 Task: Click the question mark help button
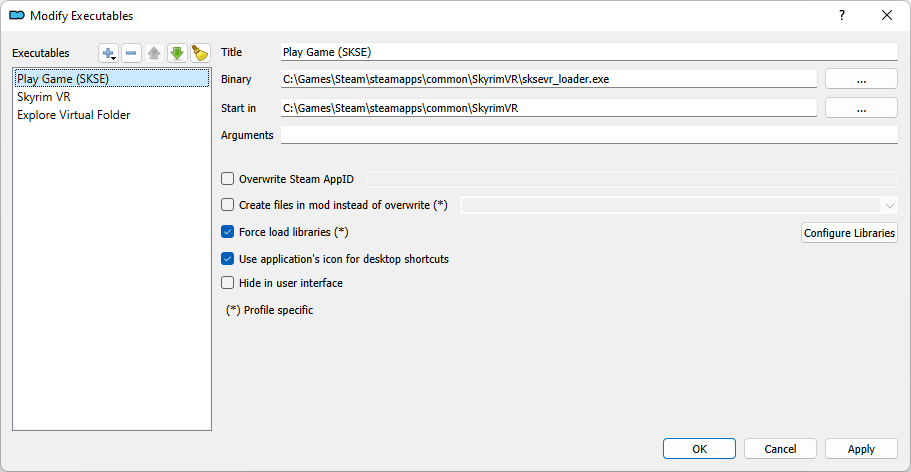[842, 16]
